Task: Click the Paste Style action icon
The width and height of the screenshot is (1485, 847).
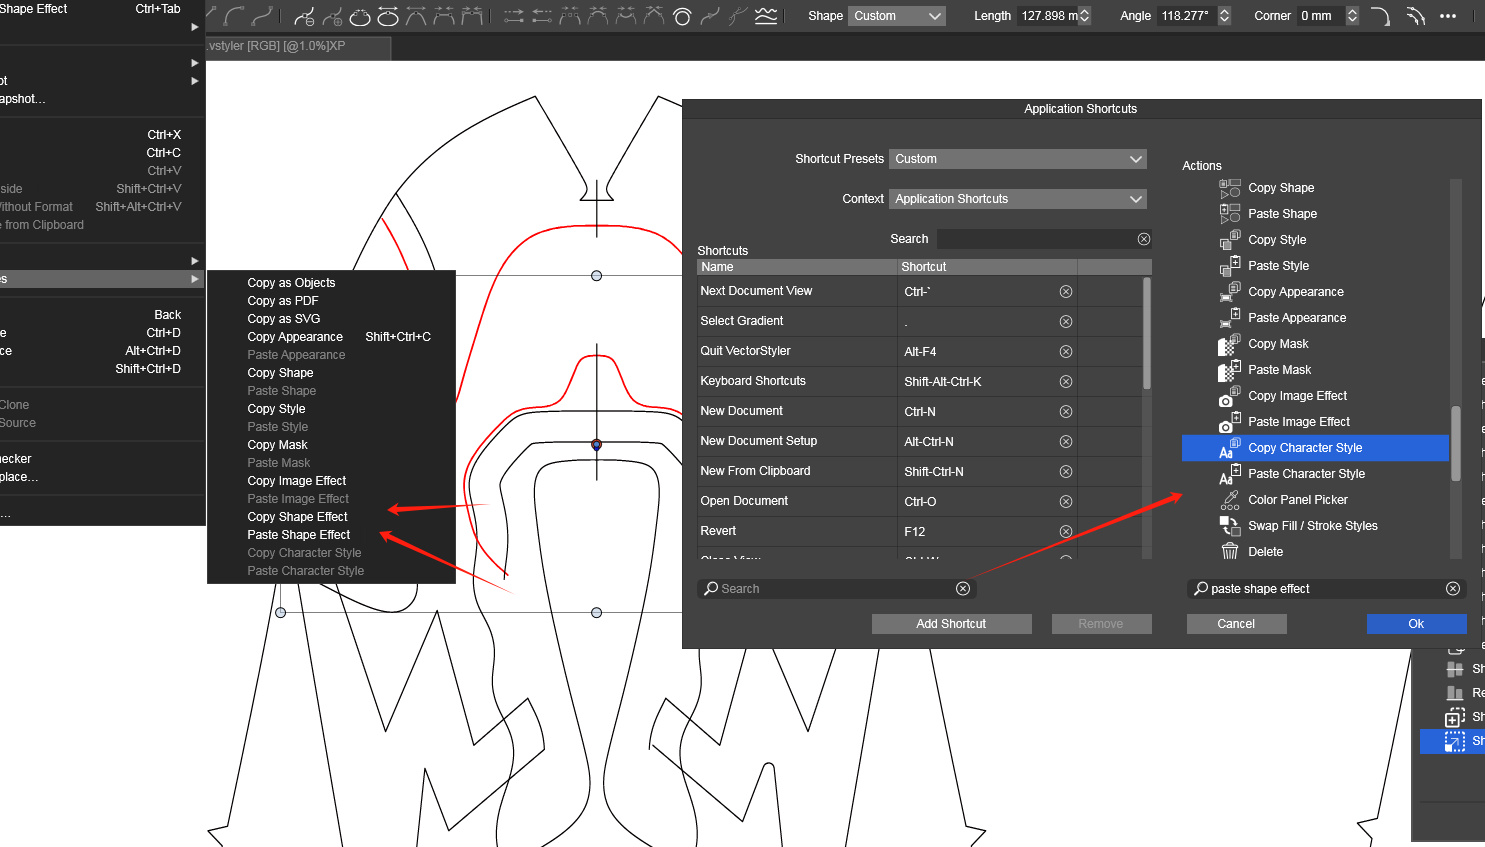Action: pos(1229,266)
